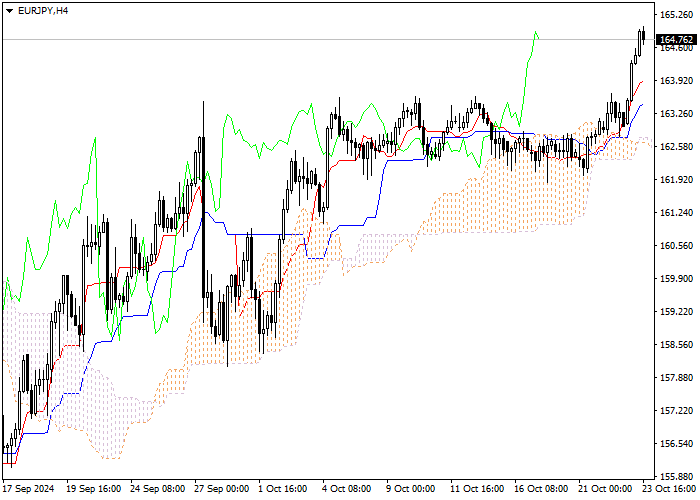This screenshot has height=500, width=700.
Task: Select the latest candlestick near 164.762
Action: [x=643, y=35]
